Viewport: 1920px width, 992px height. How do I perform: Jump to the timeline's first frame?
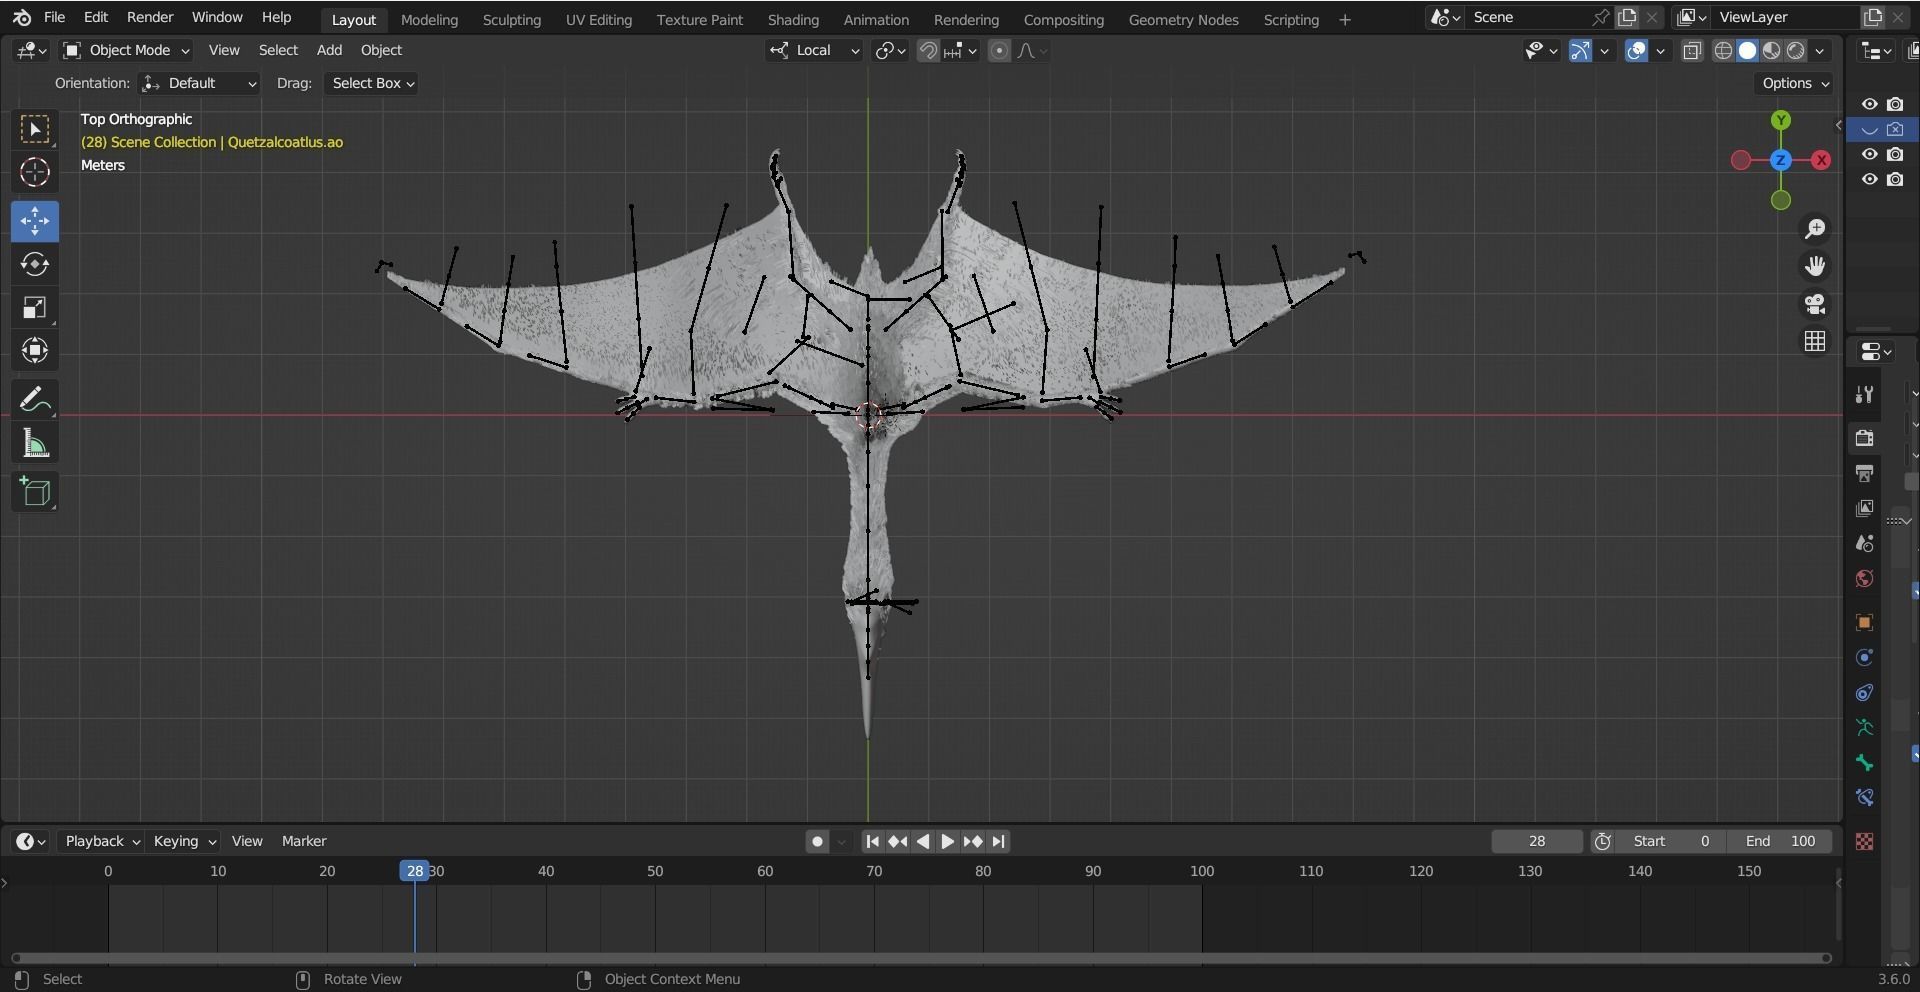point(872,842)
